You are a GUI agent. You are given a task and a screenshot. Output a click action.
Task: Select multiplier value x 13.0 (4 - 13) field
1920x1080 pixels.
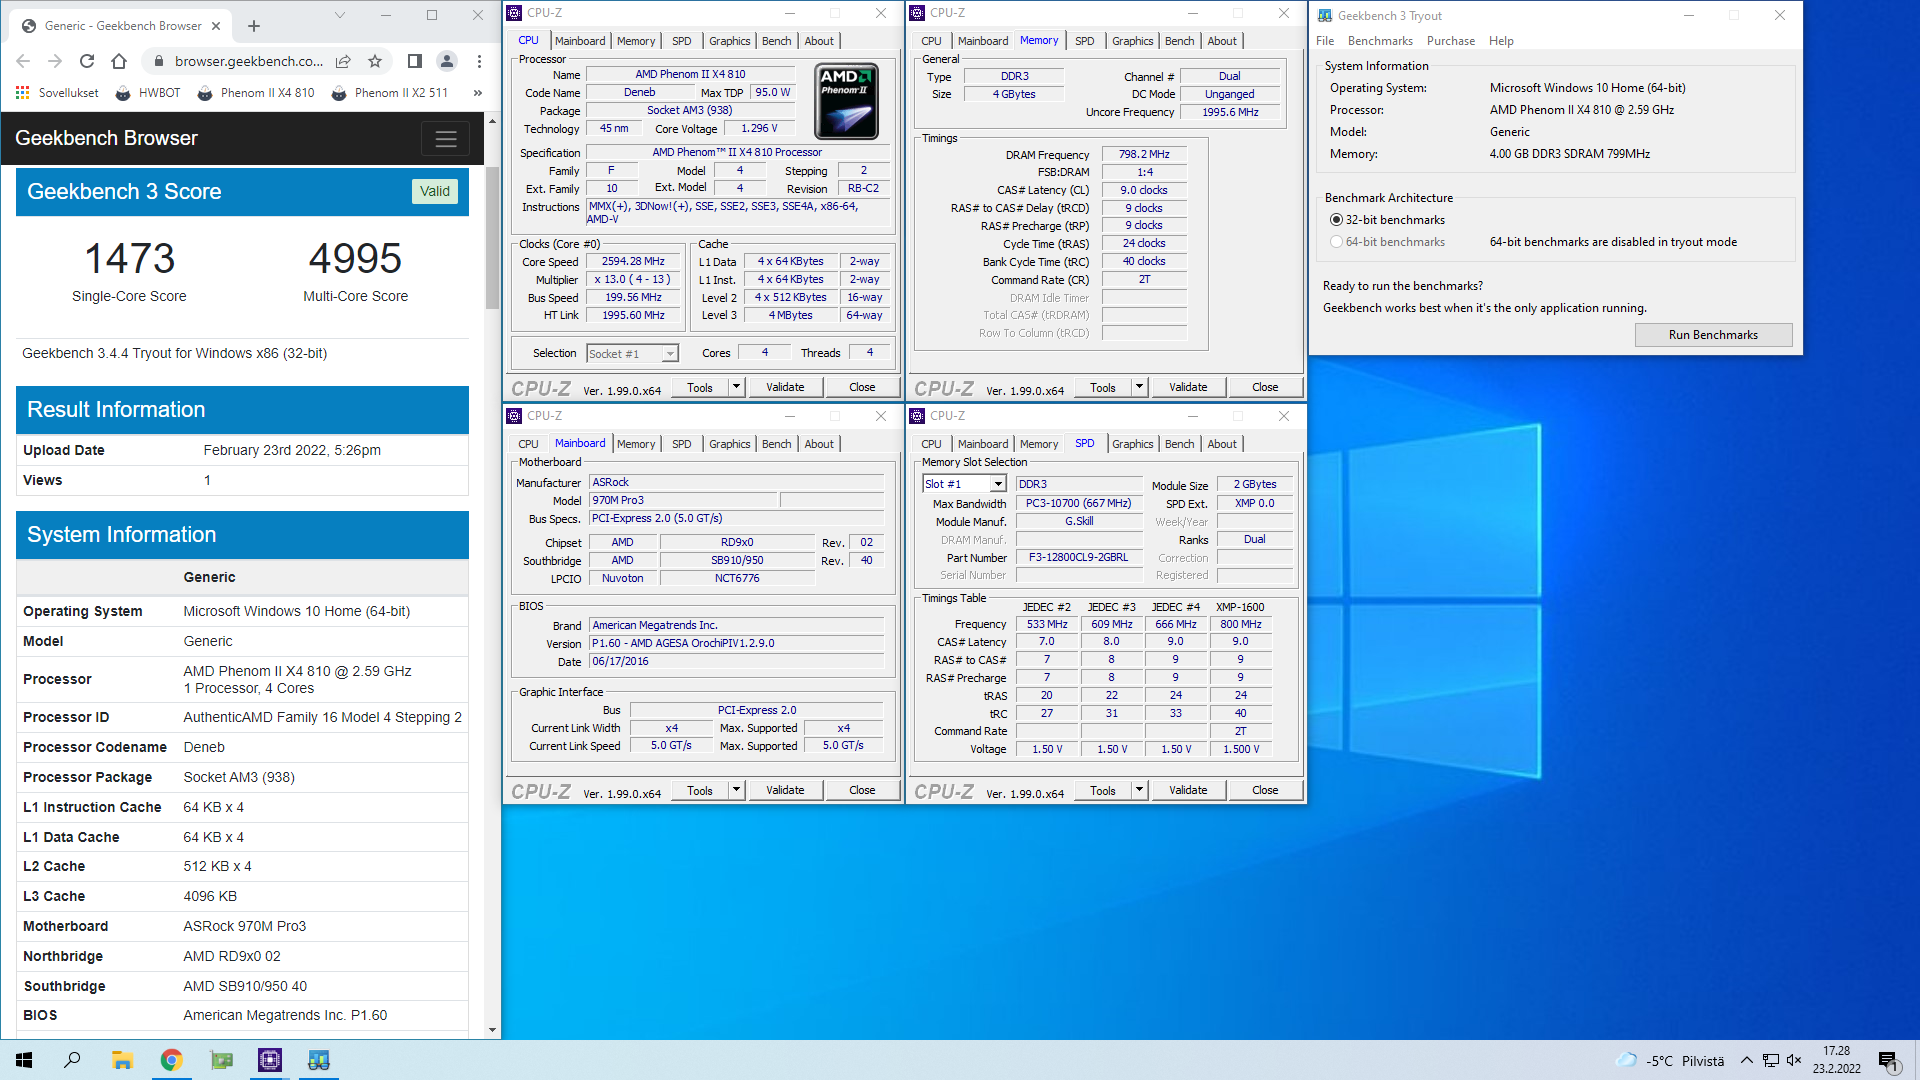(x=632, y=280)
